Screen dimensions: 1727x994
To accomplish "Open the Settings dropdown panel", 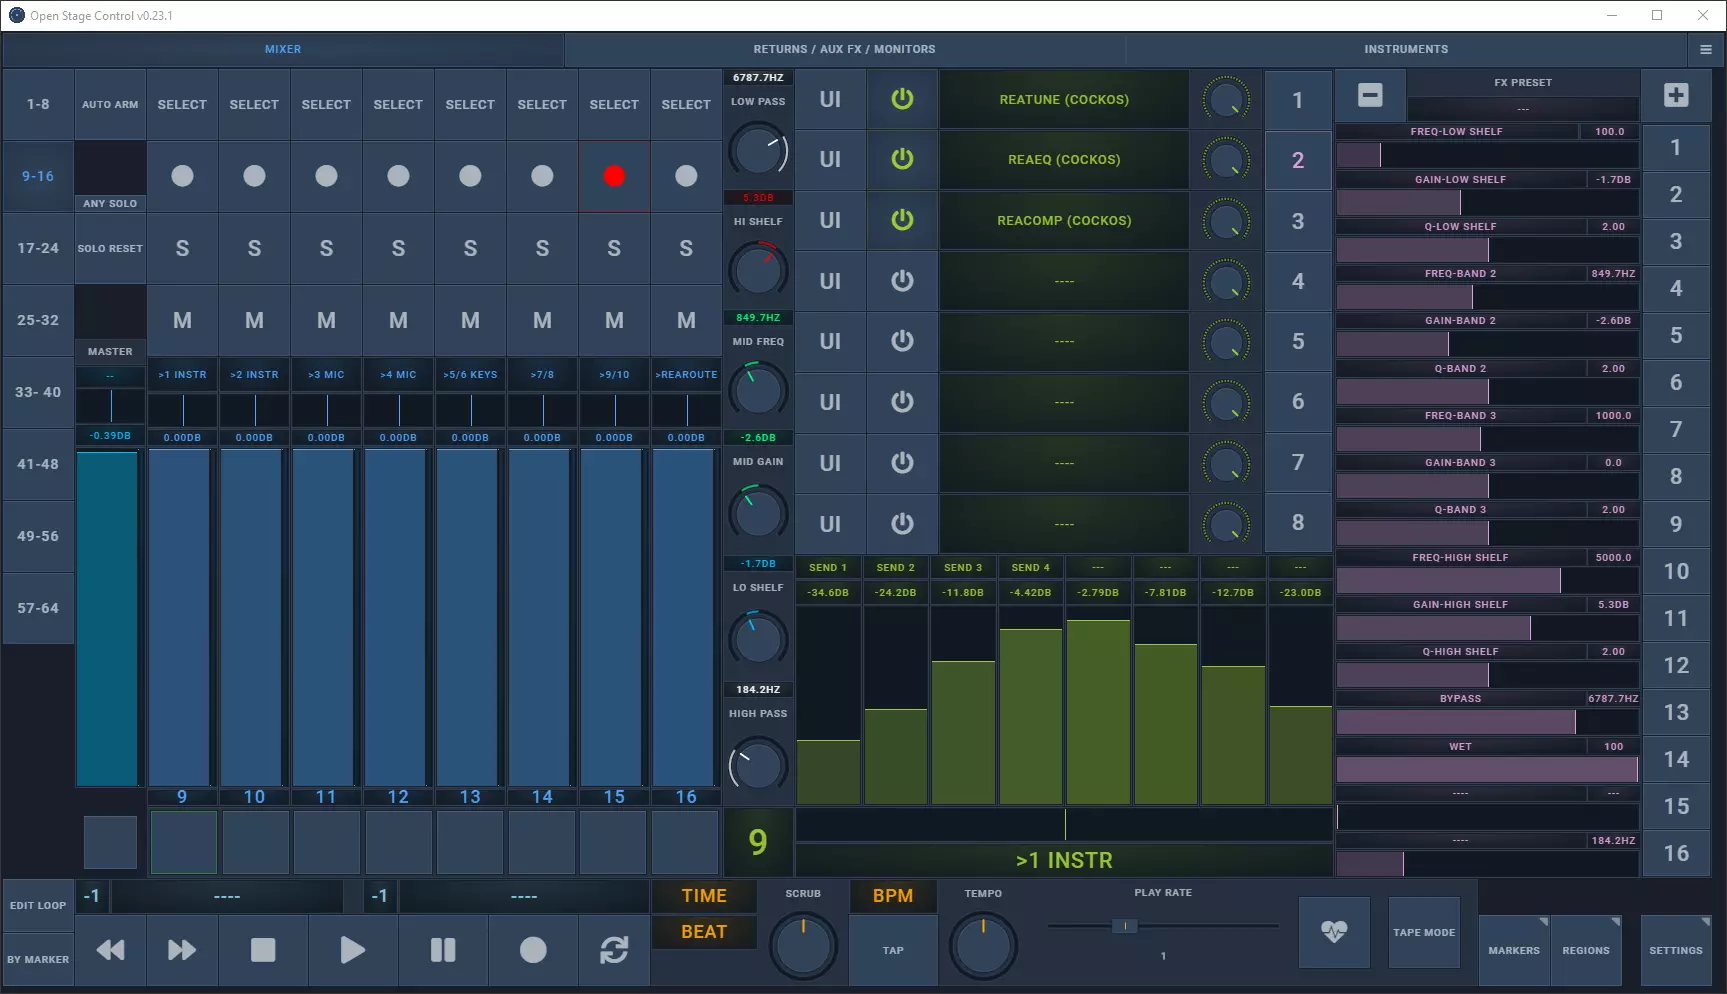I will pos(1676,950).
